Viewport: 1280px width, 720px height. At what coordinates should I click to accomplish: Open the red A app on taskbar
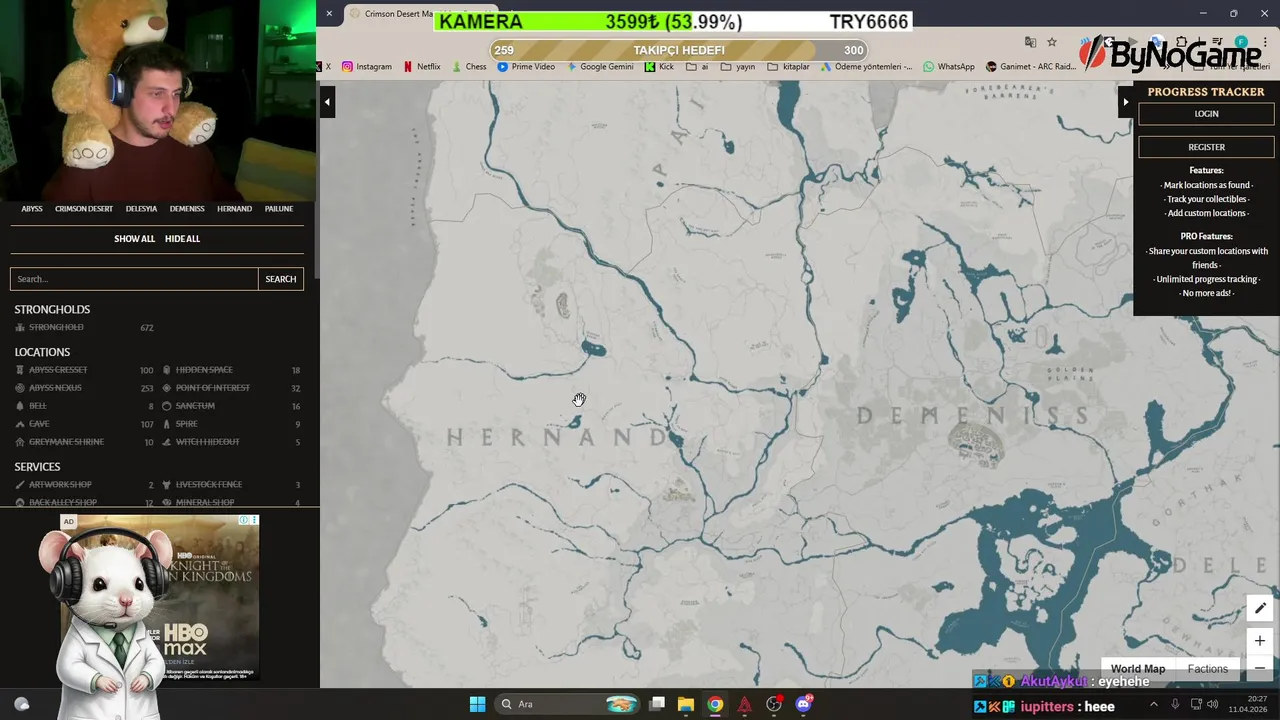744,704
